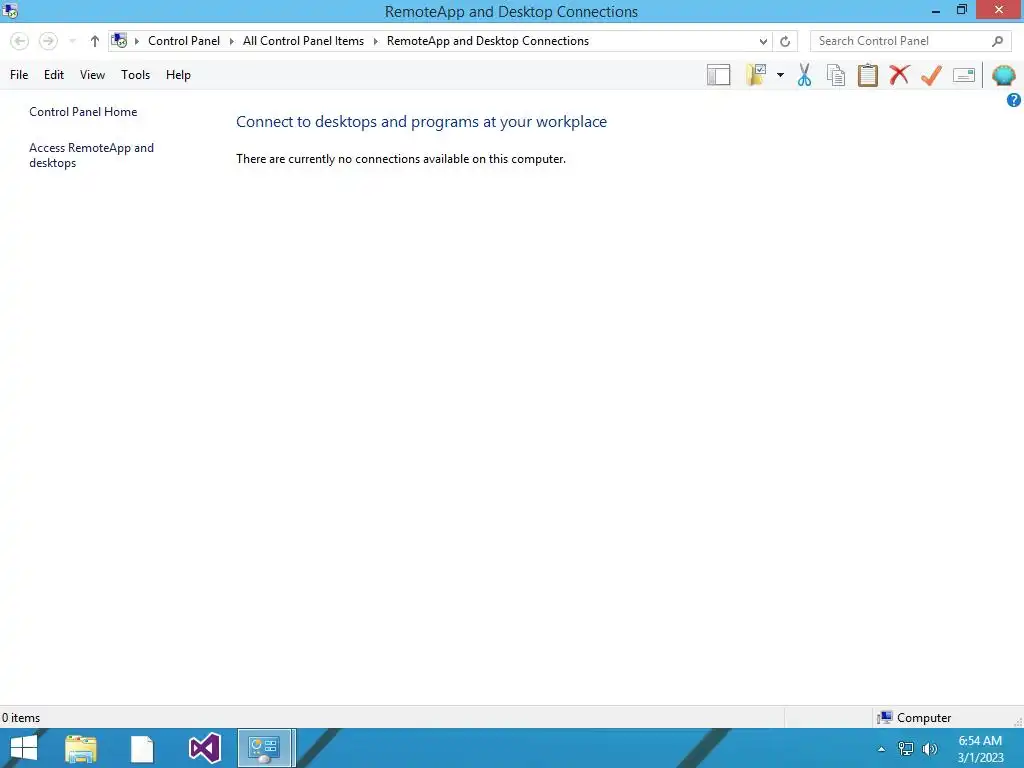Click the window title bar system icon
The height and width of the screenshot is (768, 1024).
pyautogui.click(x=10, y=10)
